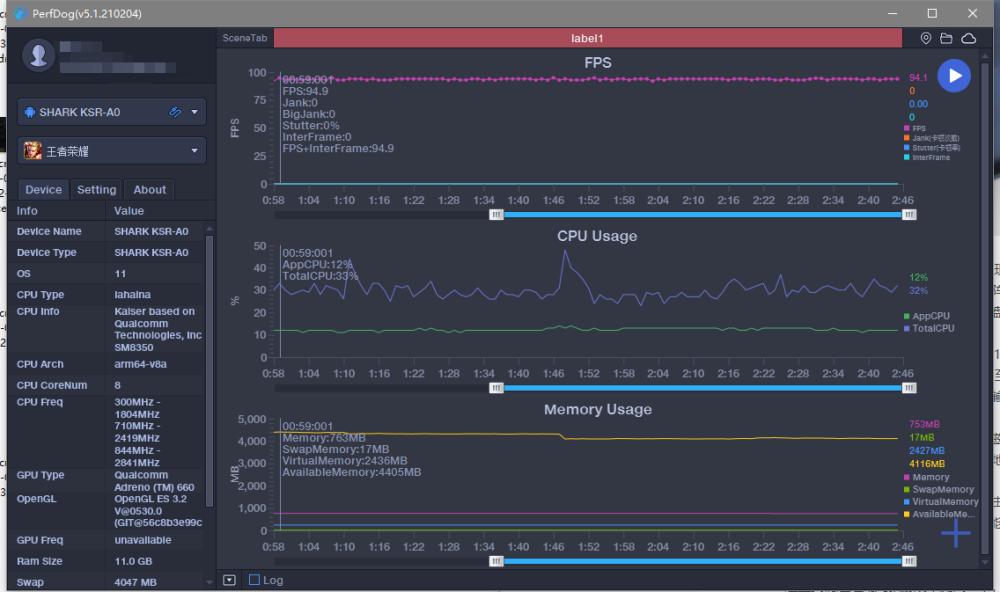This screenshot has height=592, width=1000.
Task: Click the user avatar icon
Action: pos(40,55)
